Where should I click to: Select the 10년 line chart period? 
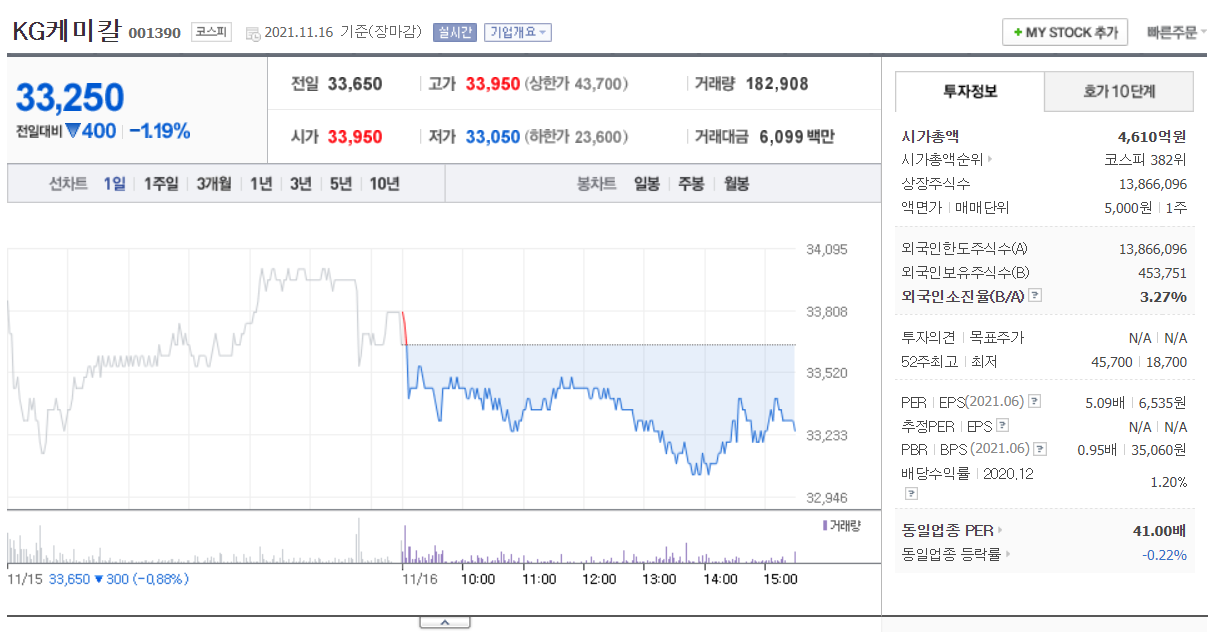pos(384,184)
